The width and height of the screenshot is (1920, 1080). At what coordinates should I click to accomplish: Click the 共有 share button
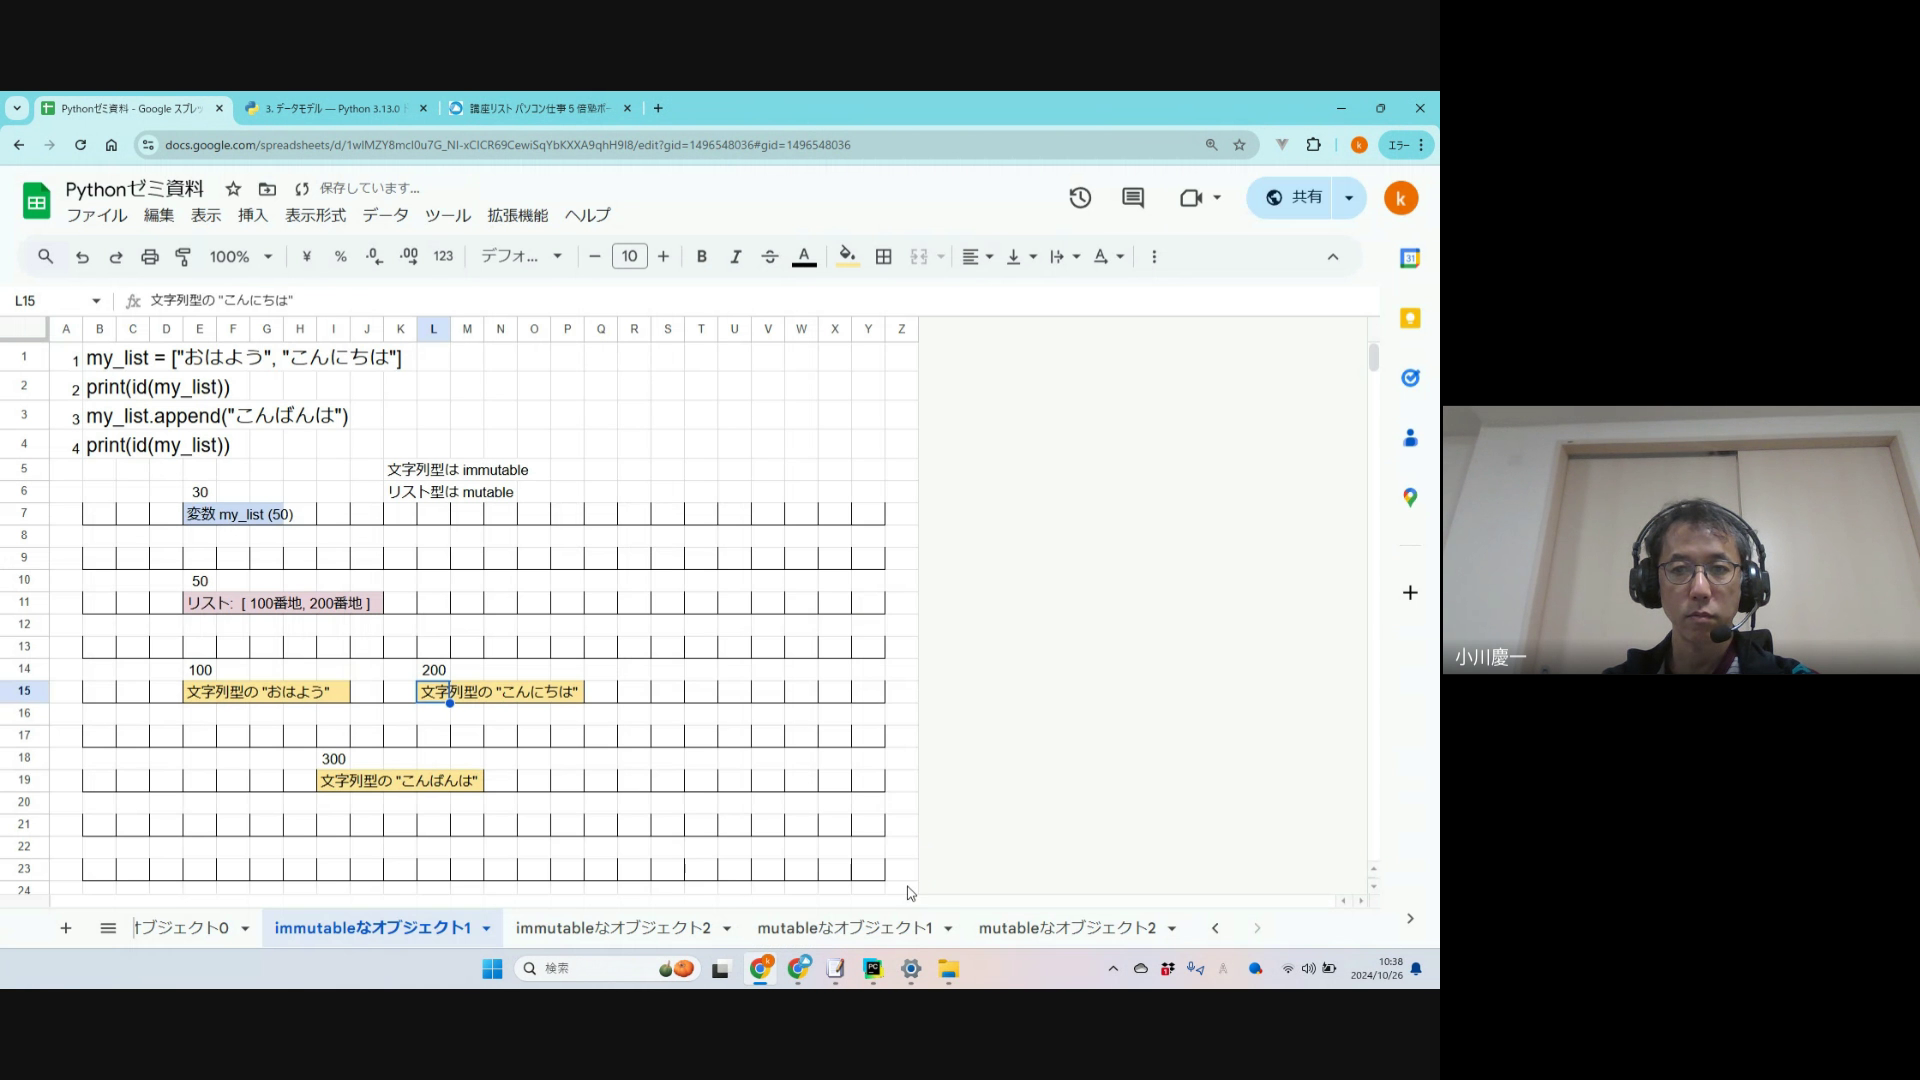coord(1294,198)
